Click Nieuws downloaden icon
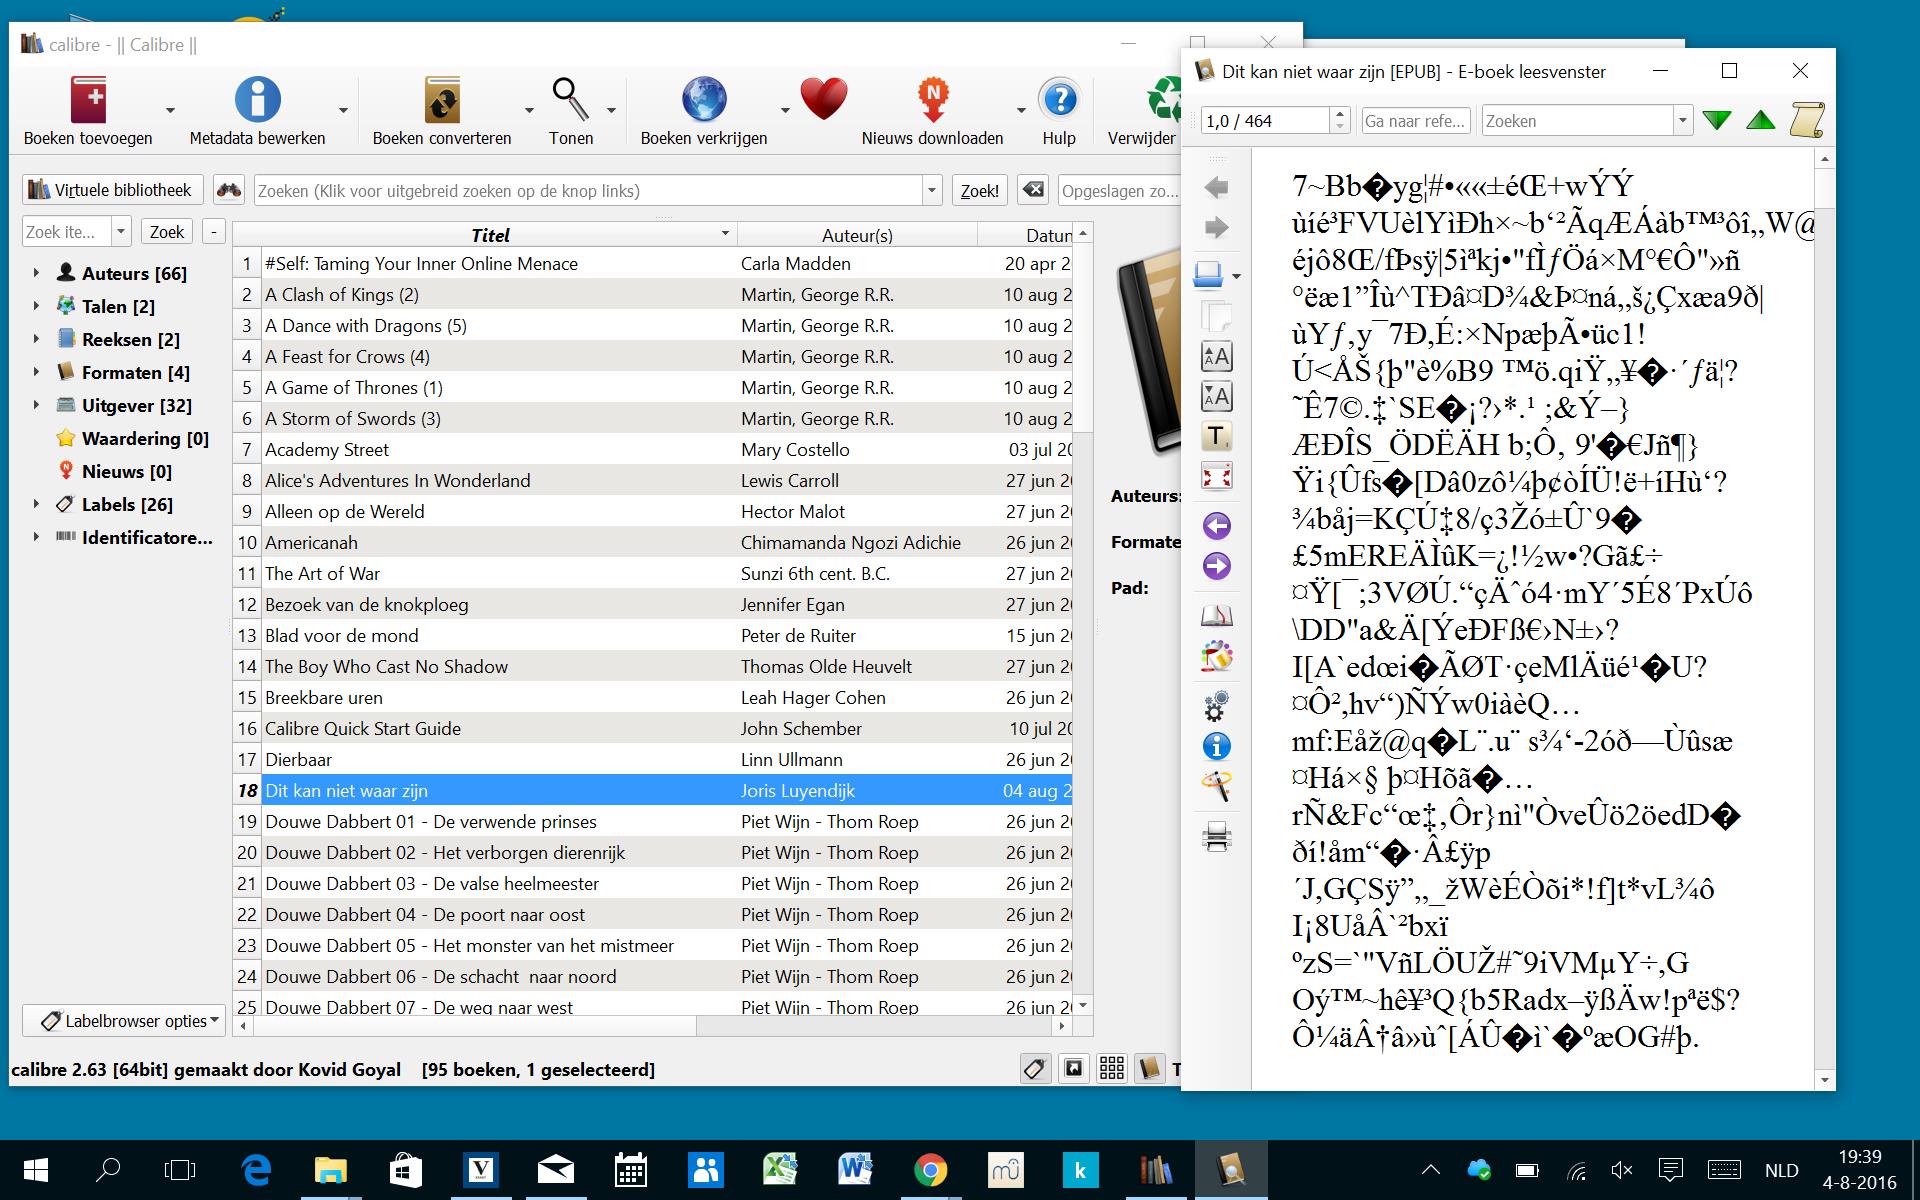This screenshot has height=1200, width=1920. point(932,101)
